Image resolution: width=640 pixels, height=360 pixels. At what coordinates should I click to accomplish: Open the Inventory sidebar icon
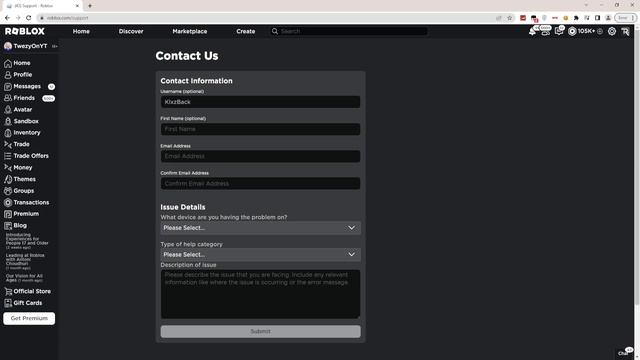8,133
